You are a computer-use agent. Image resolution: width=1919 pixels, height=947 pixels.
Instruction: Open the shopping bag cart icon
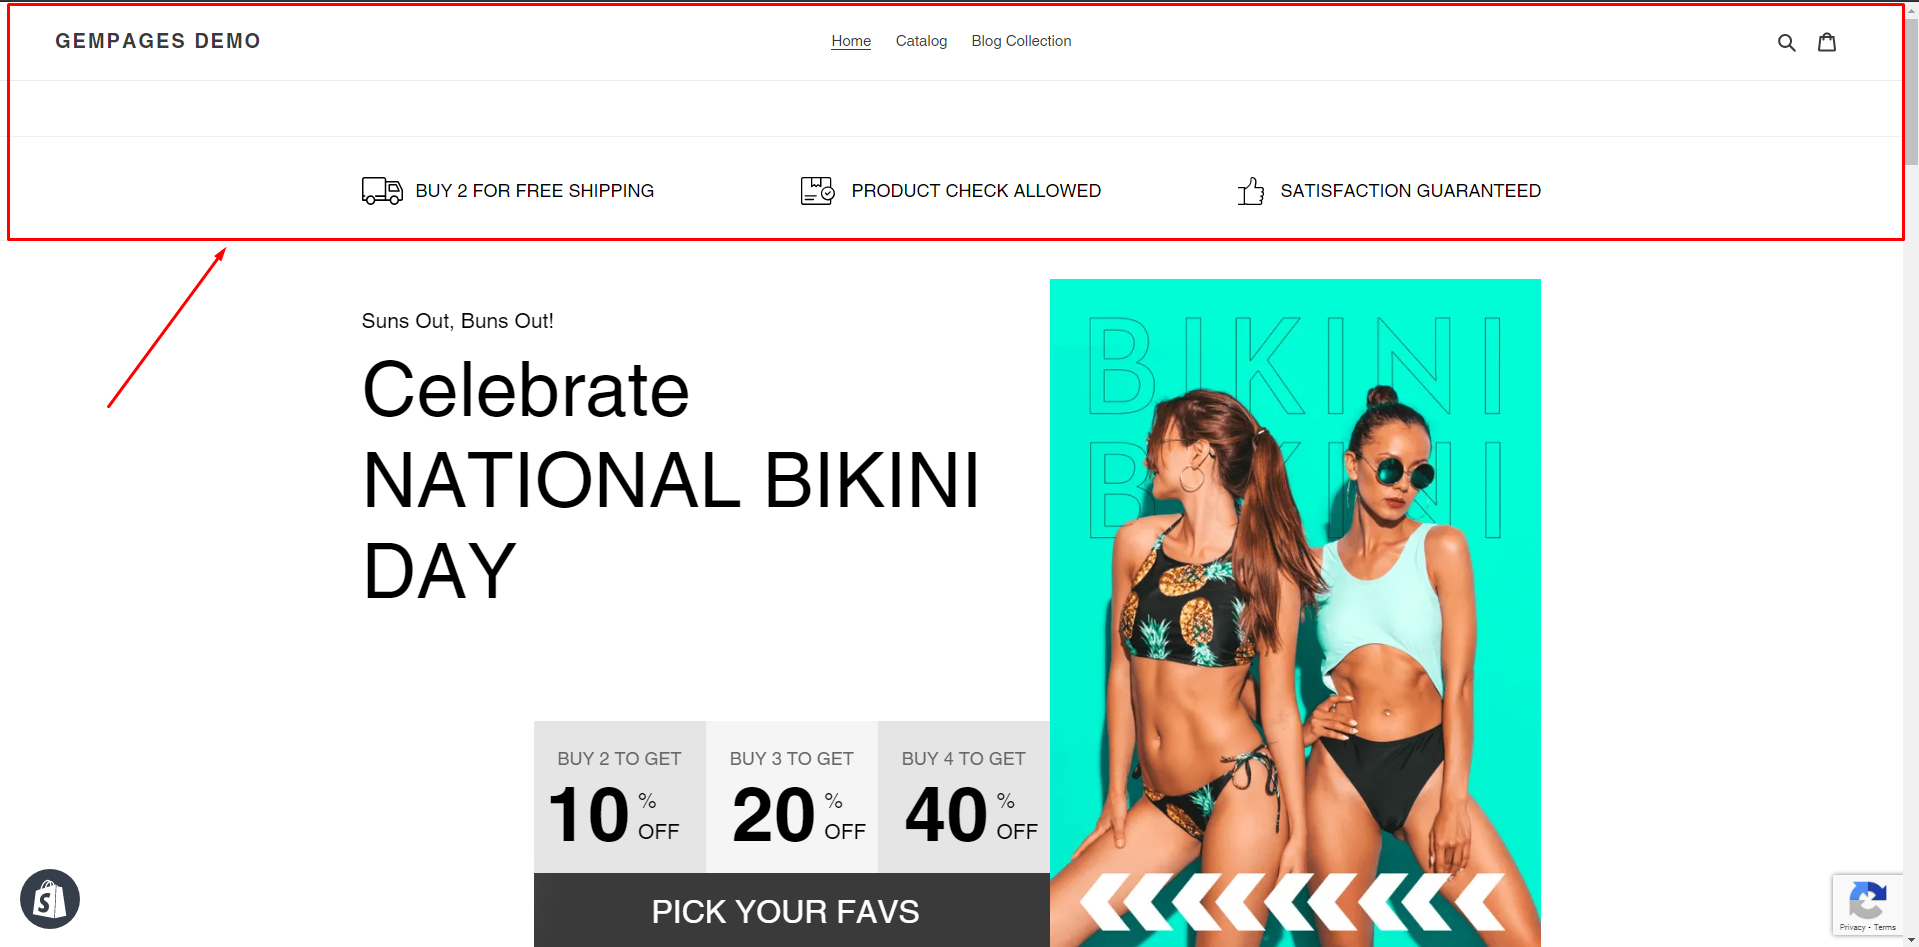[1827, 42]
